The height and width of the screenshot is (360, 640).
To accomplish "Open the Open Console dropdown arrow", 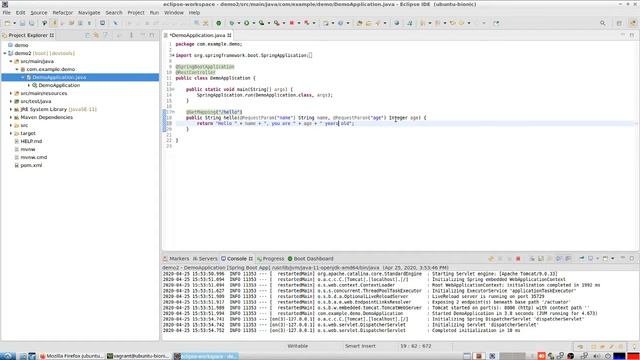I will coord(613,259).
